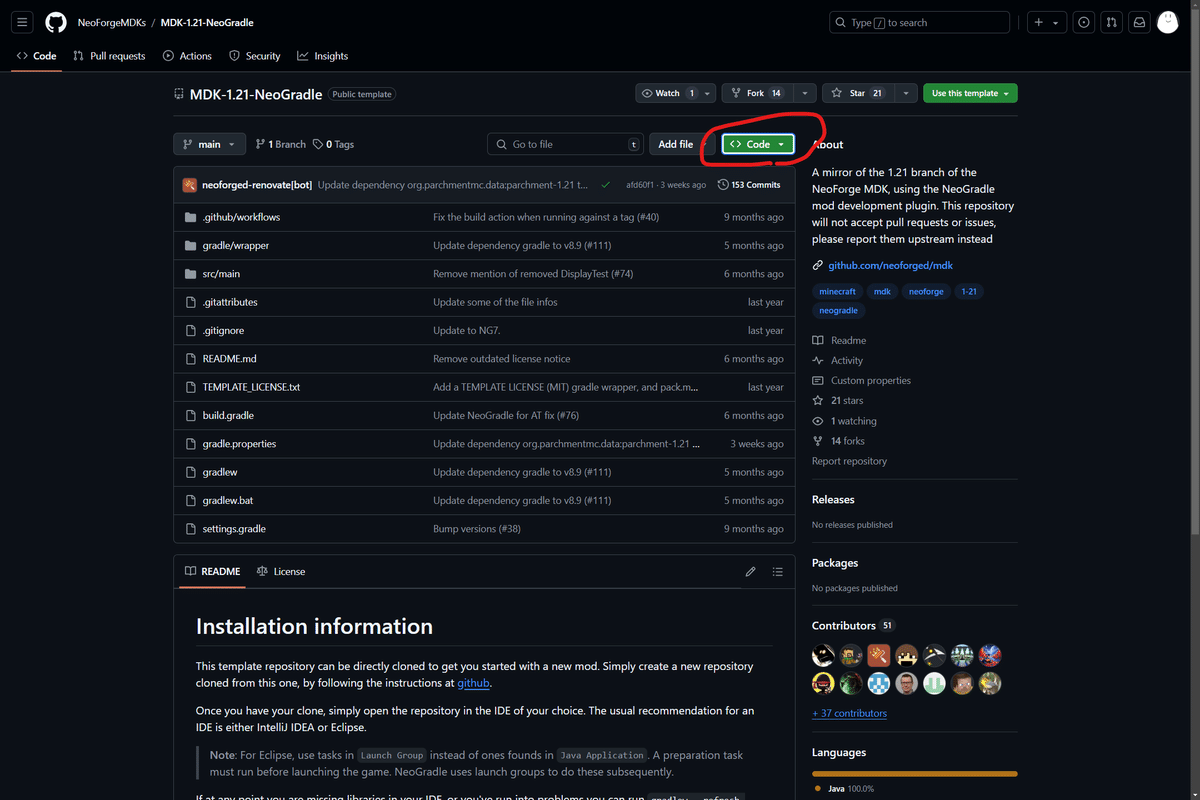This screenshot has height=800, width=1200.
Task: Open the user avatar menu
Action: pos(1168,22)
